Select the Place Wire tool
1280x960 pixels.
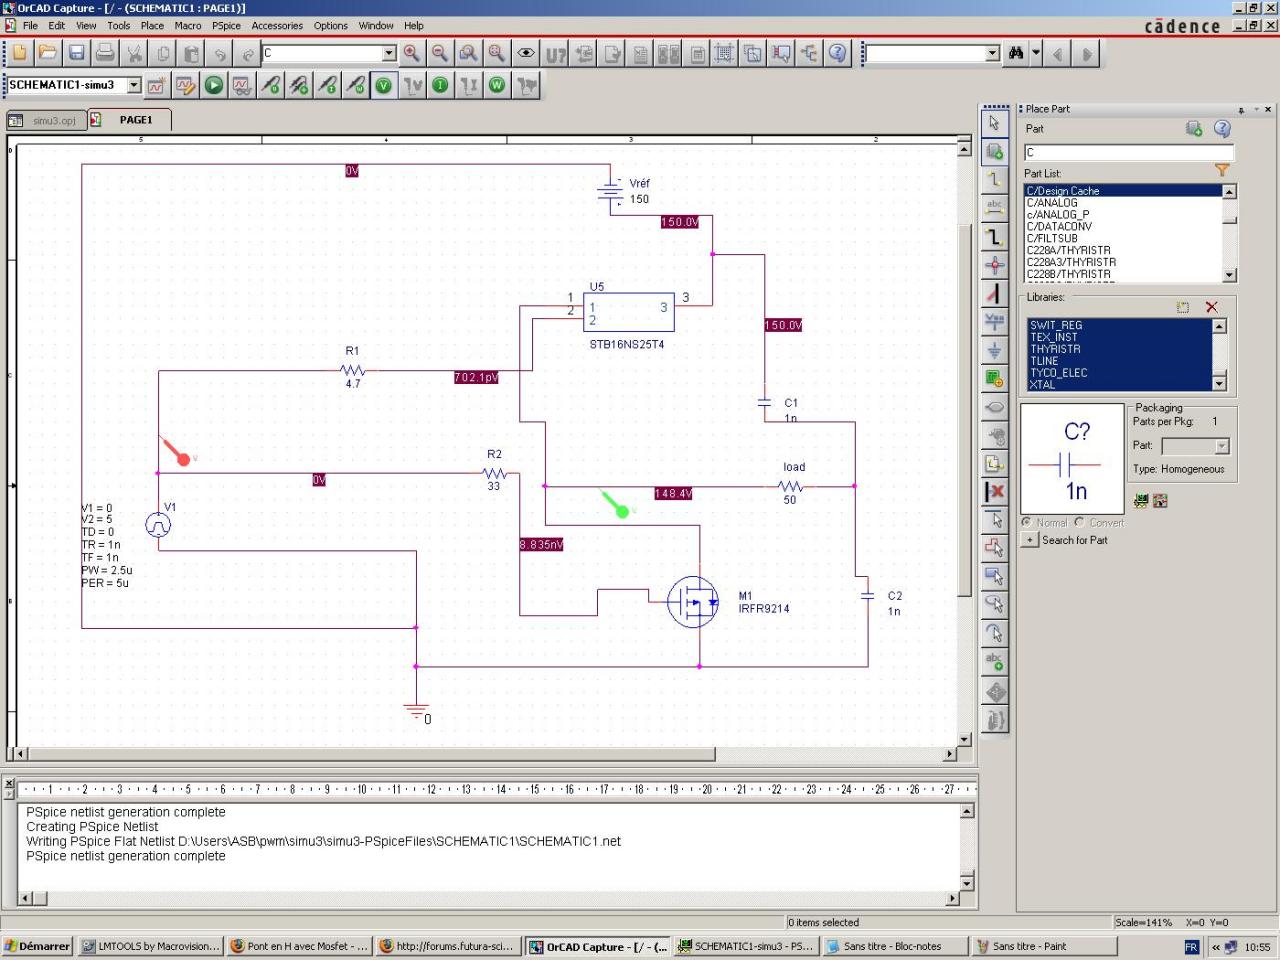pos(994,180)
